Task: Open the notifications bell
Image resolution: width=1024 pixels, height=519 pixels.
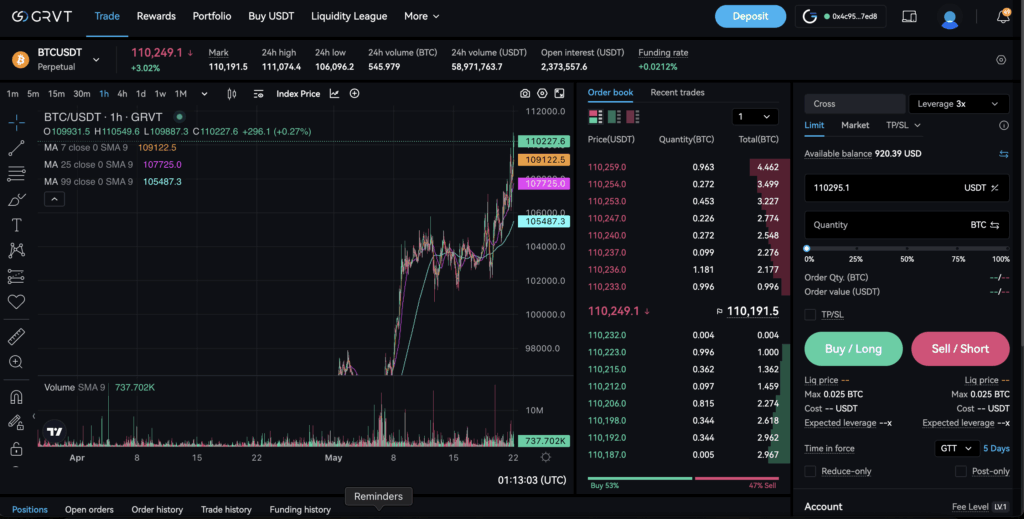Action: tap(1003, 16)
